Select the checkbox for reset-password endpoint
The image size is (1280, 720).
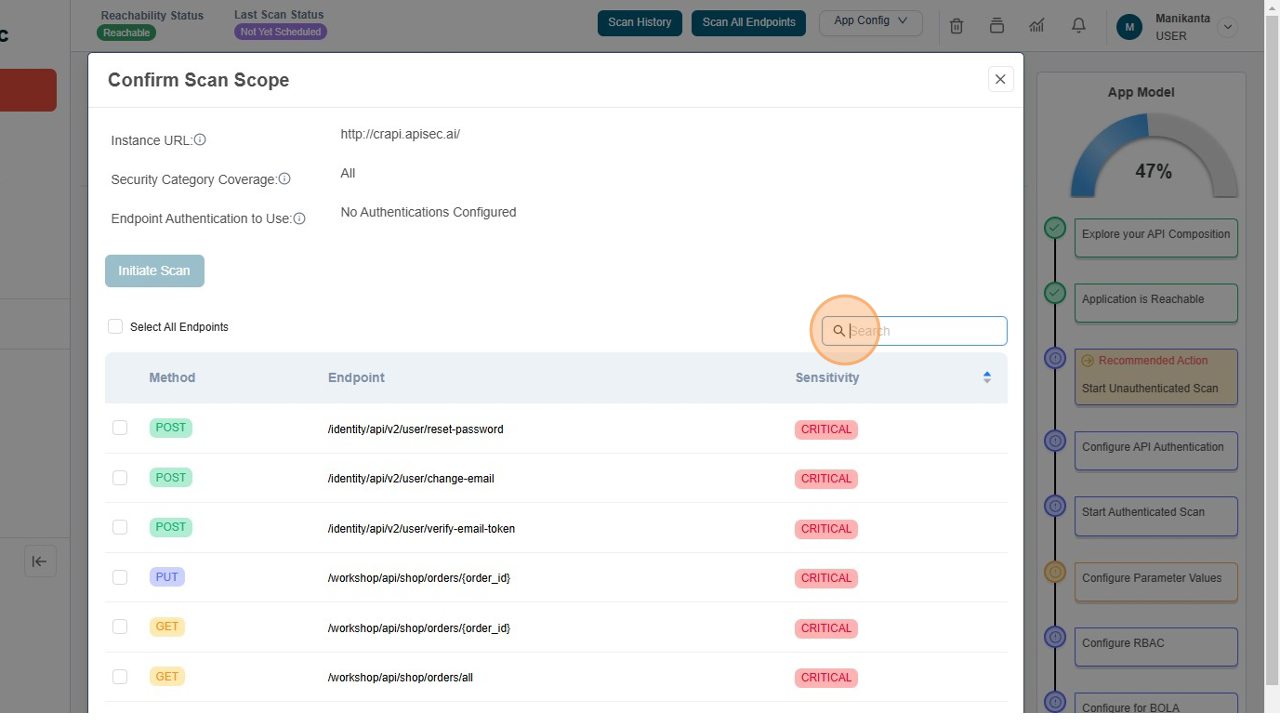point(120,427)
